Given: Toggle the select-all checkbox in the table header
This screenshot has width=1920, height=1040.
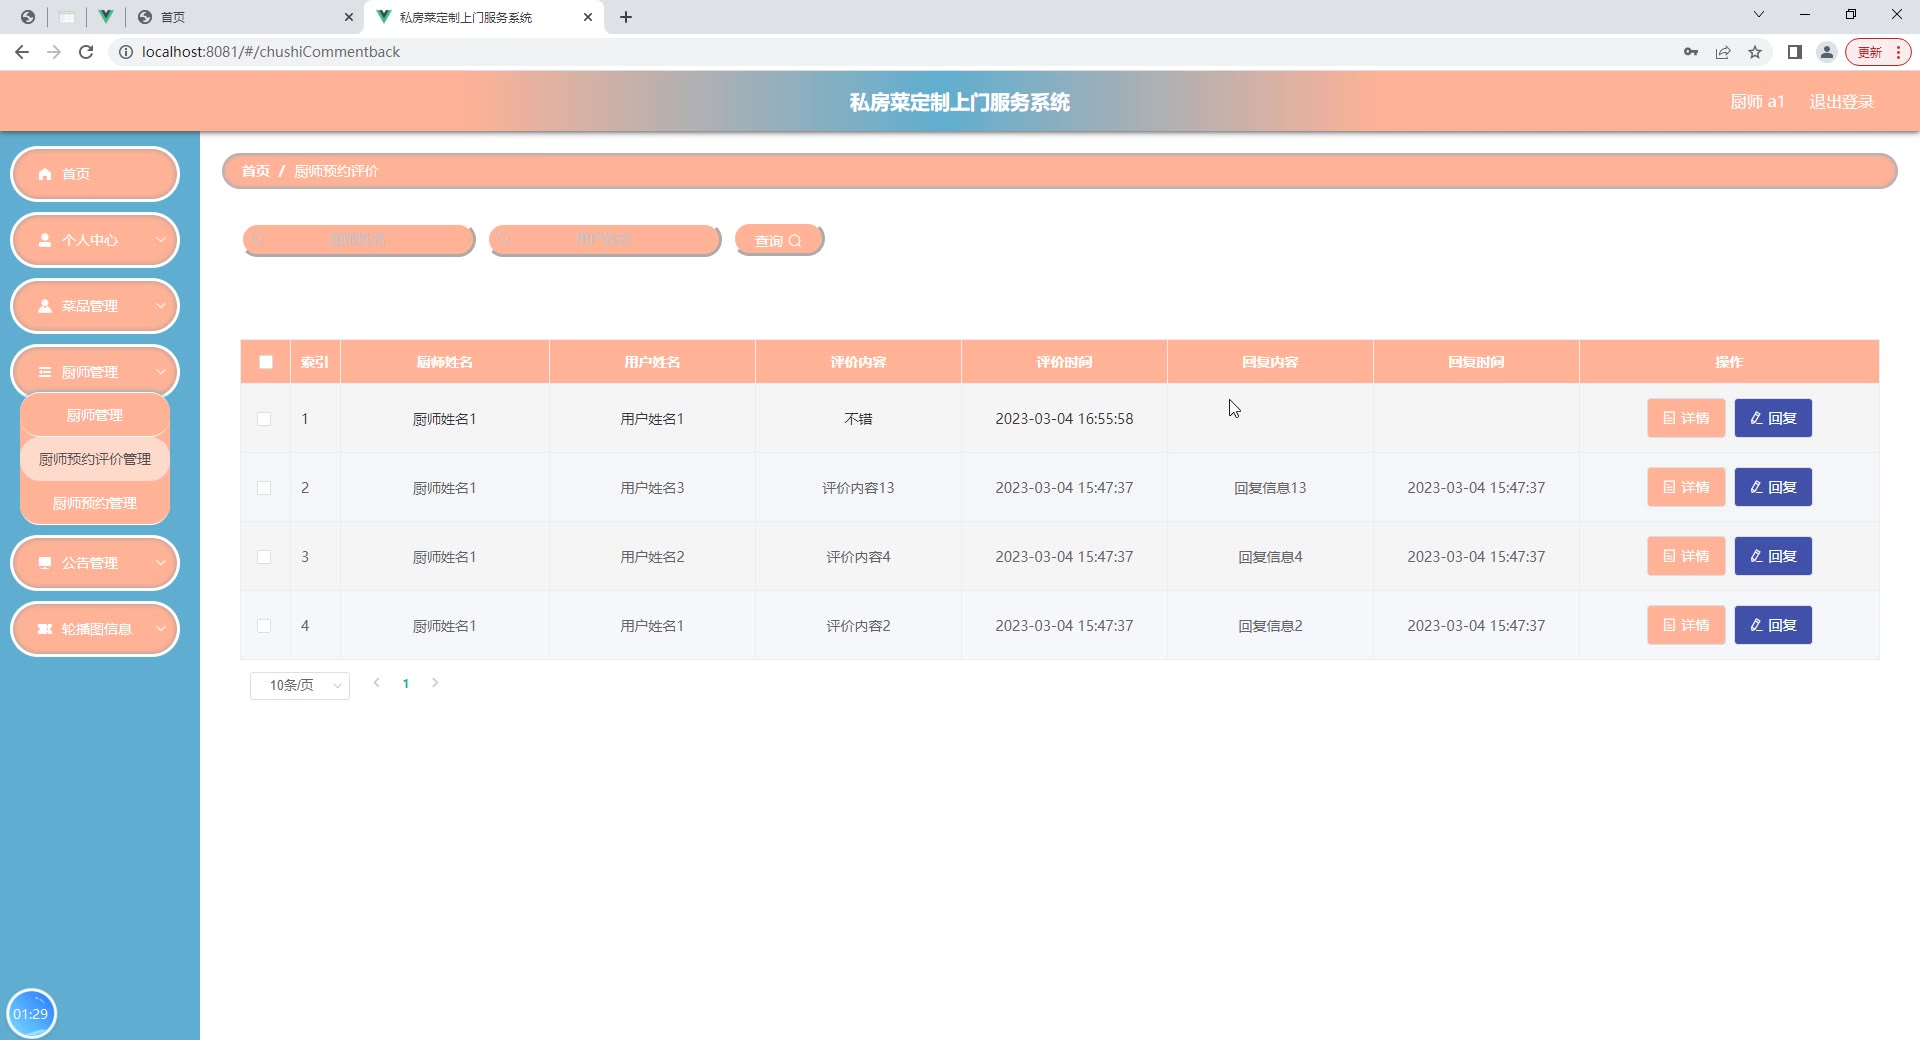Looking at the screenshot, I should pyautogui.click(x=266, y=362).
